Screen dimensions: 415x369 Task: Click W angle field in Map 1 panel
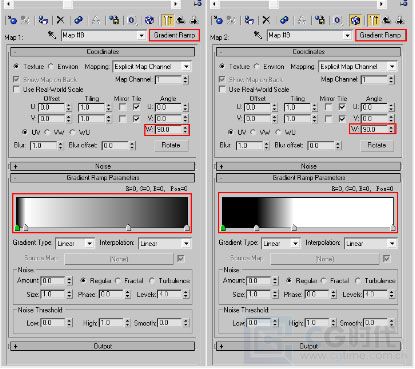pyautogui.click(x=168, y=130)
